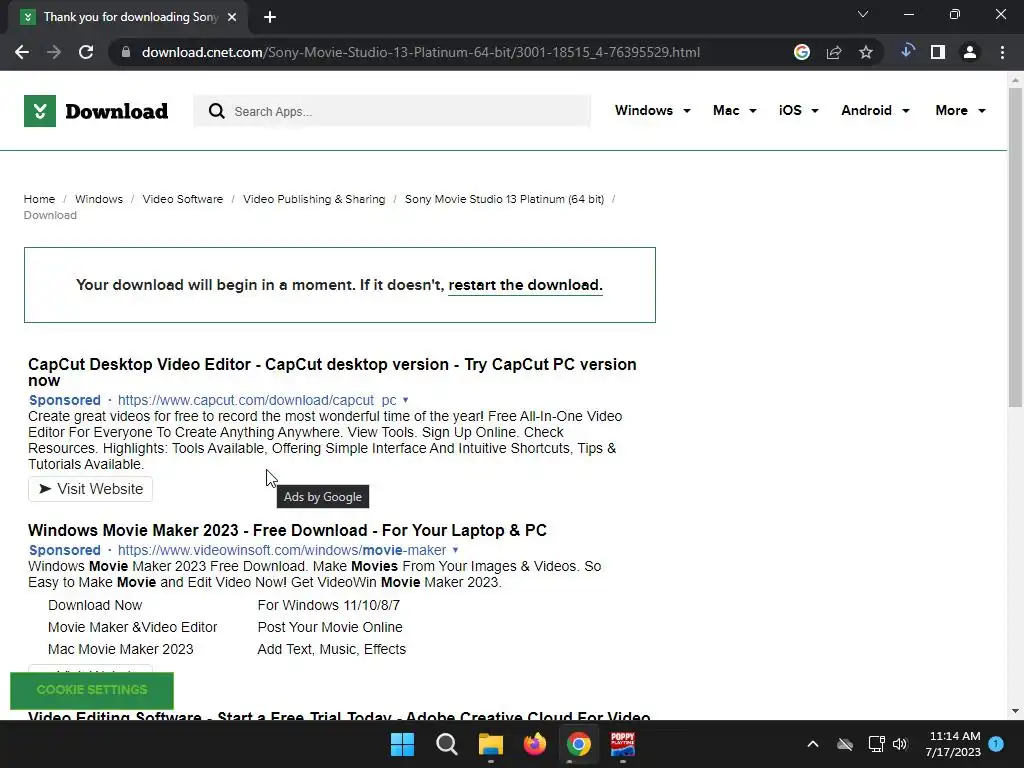Open Chrome profile icon
Screen dimensions: 1024x768
[x=970, y=52]
